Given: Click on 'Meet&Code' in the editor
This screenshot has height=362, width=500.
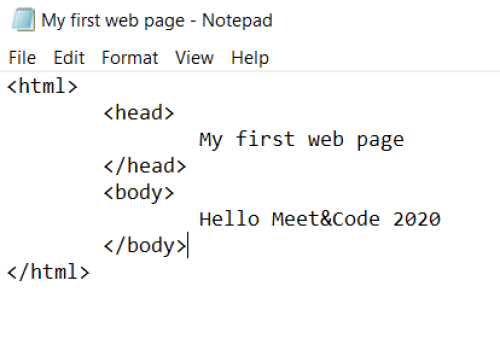Looking at the screenshot, I should [x=326, y=219].
